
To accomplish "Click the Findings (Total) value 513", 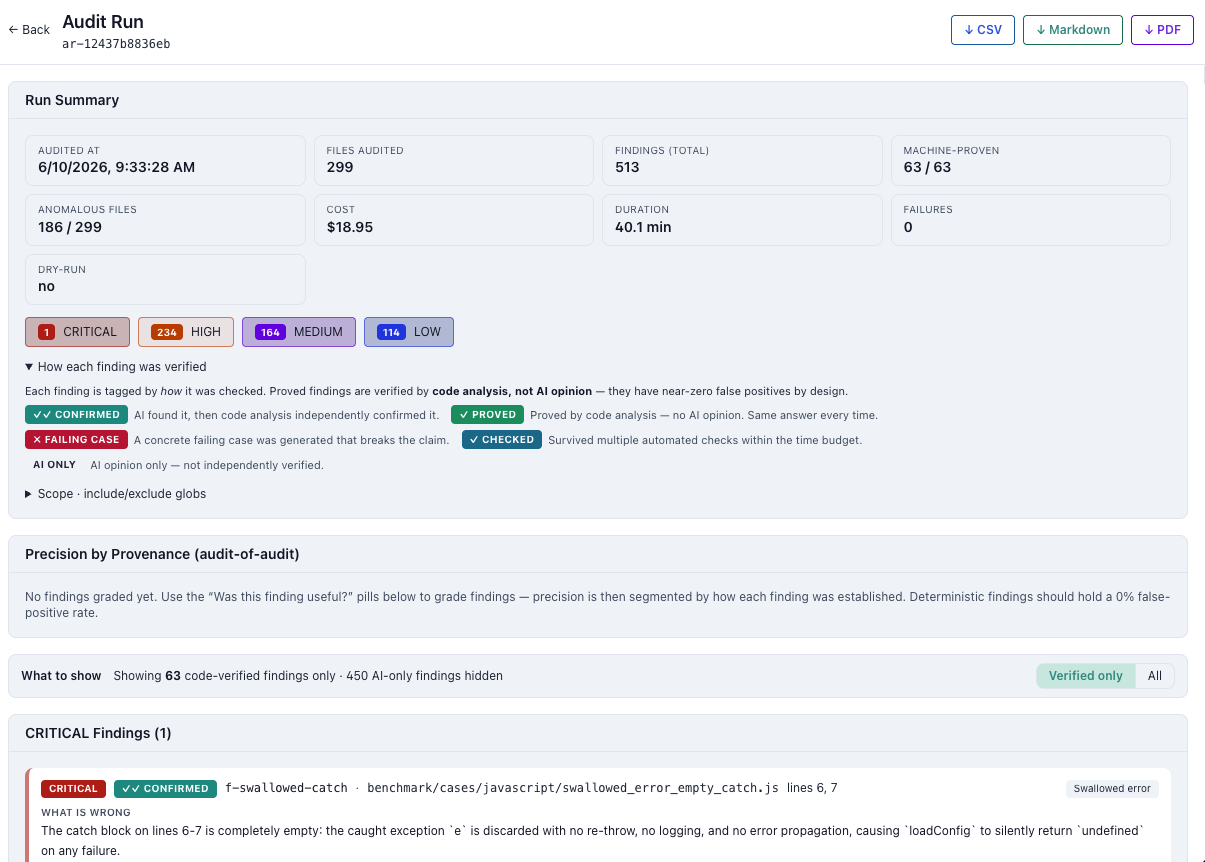I will [x=627, y=167].
